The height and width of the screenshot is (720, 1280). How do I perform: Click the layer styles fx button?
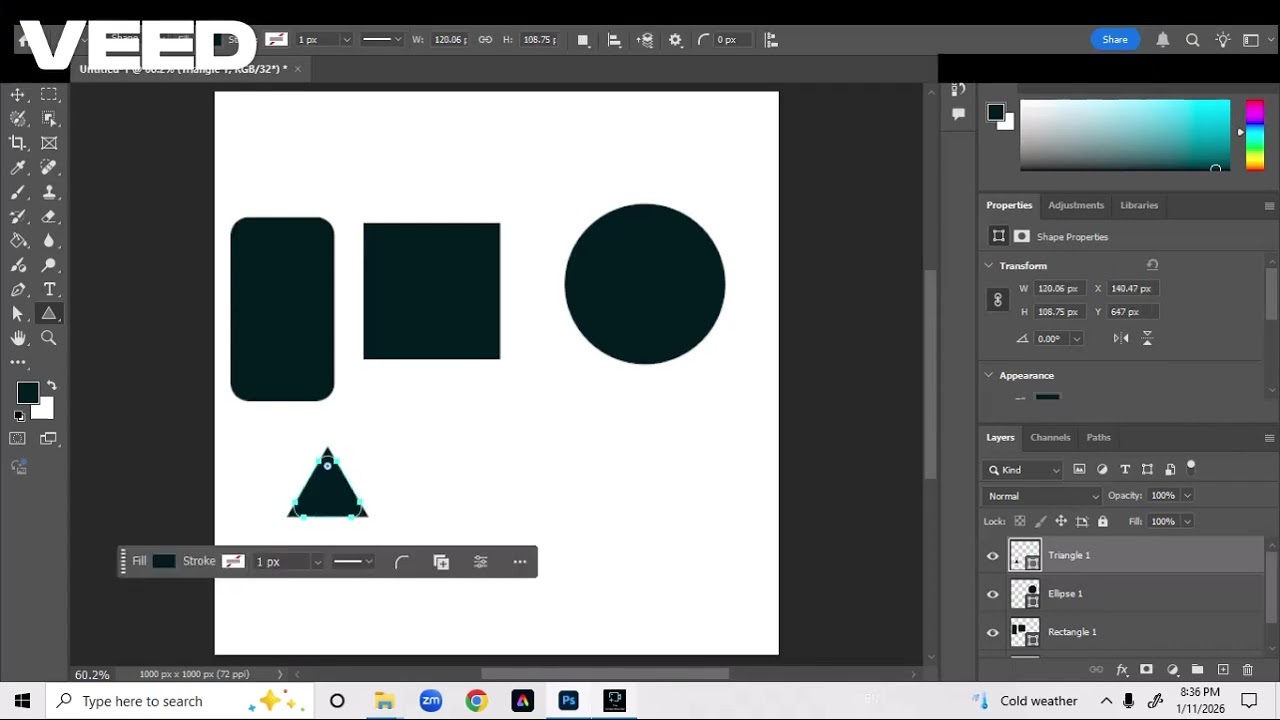(1122, 670)
